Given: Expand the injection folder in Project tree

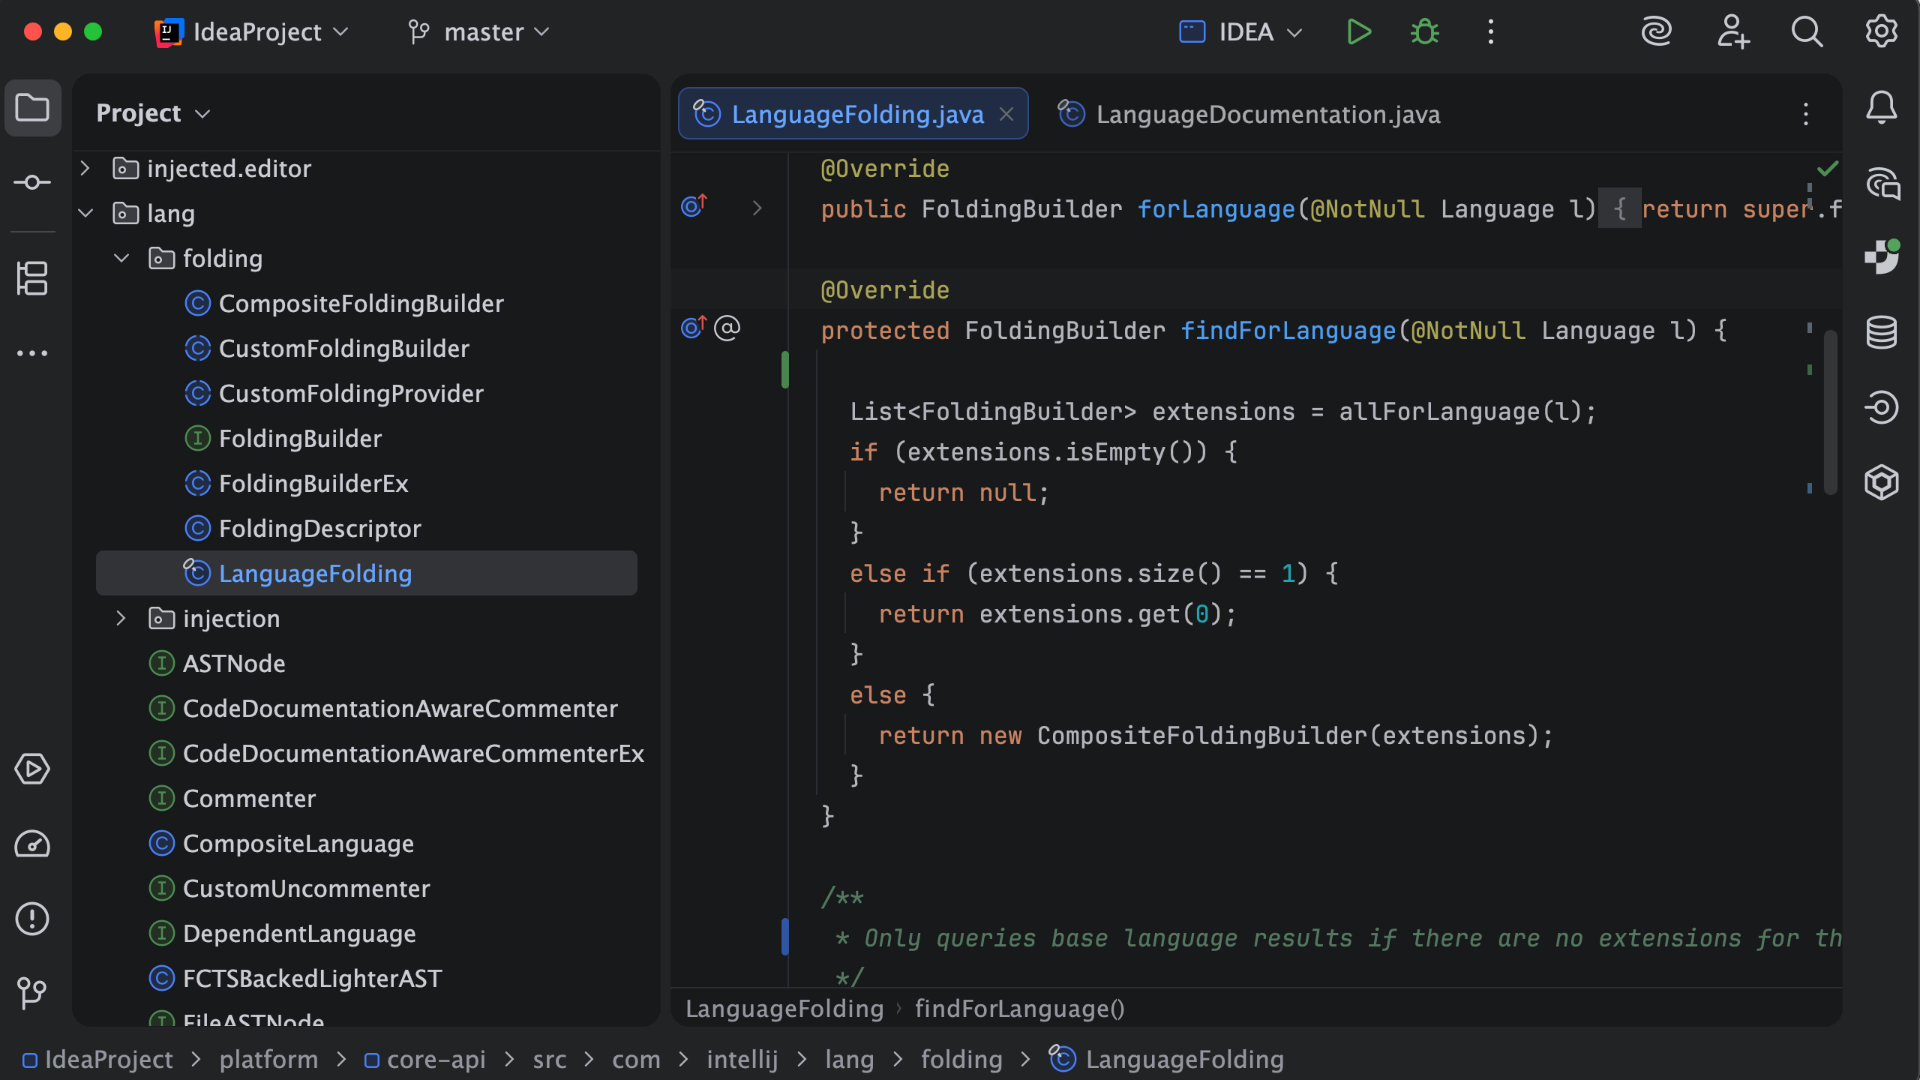Looking at the screenshot, I should point(121,618).
